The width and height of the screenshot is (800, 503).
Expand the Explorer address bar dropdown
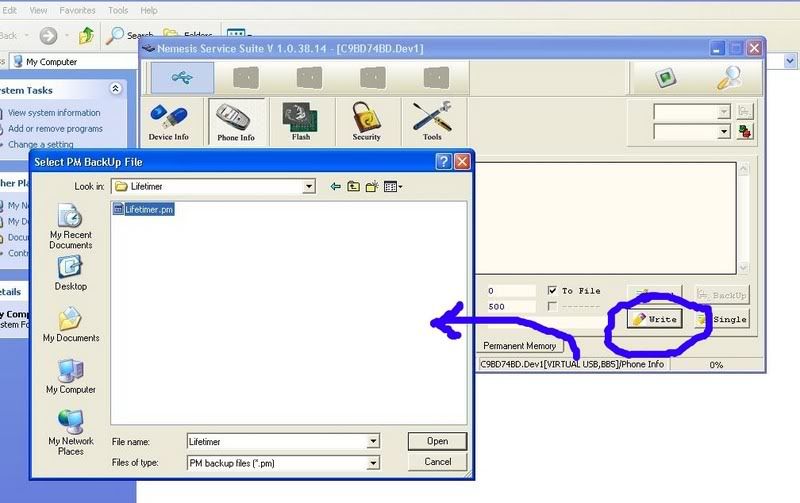point(790,61)
